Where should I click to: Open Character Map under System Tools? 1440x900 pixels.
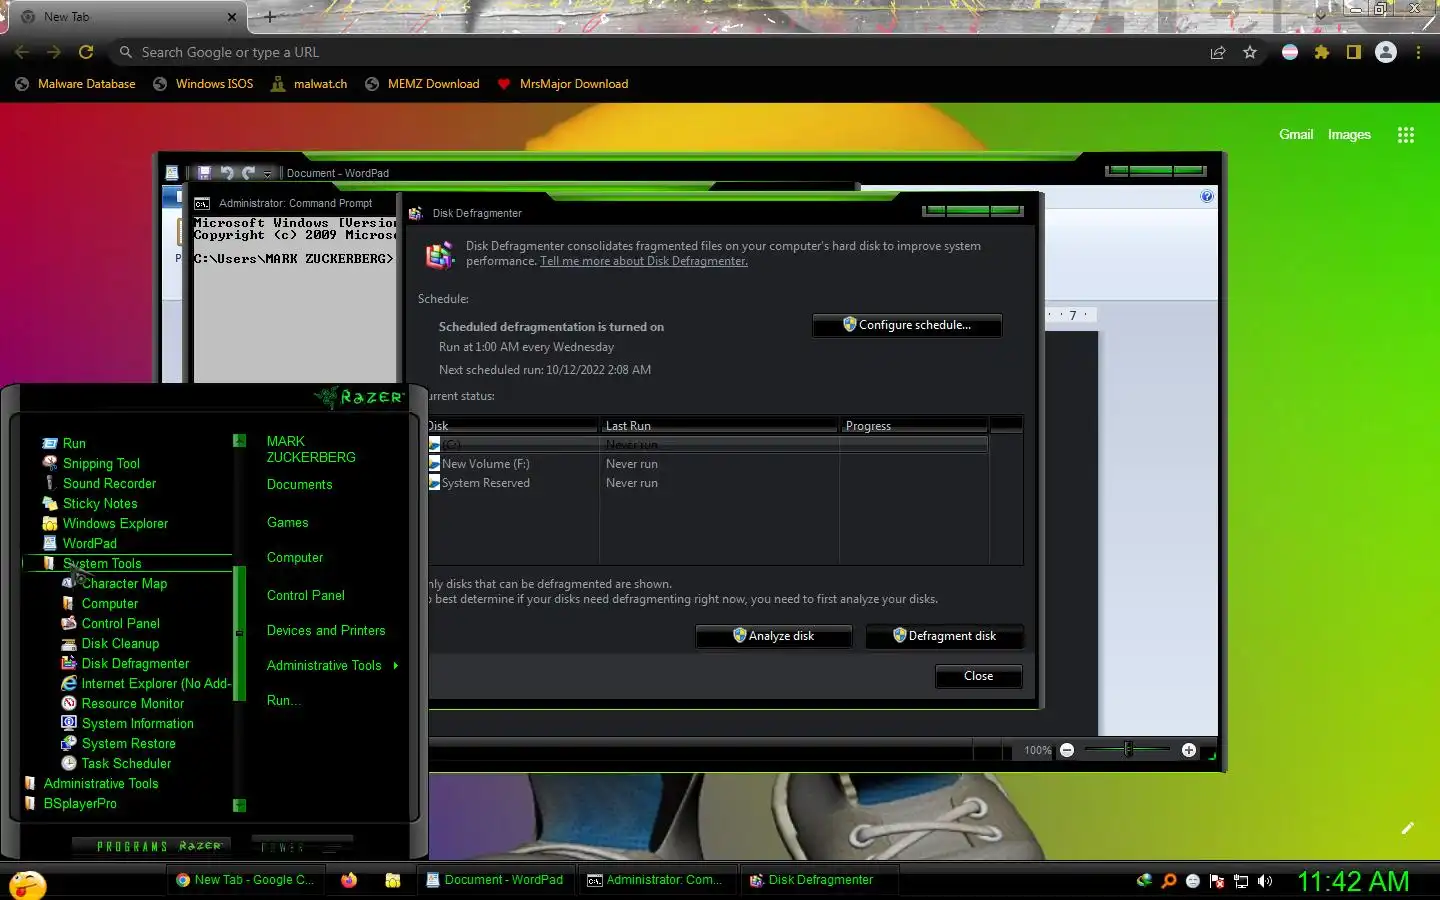[x=123, y=583]
